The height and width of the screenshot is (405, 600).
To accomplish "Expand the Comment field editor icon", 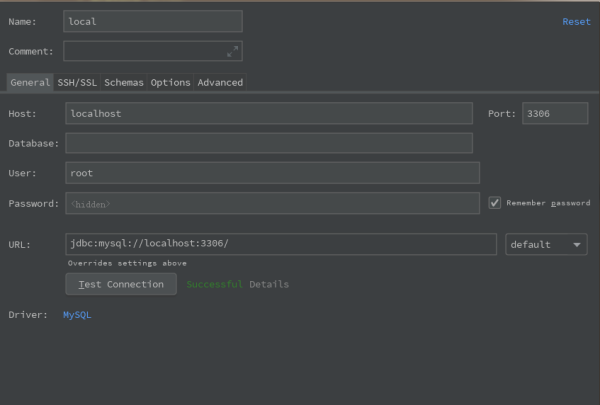I will pos(232,51).
